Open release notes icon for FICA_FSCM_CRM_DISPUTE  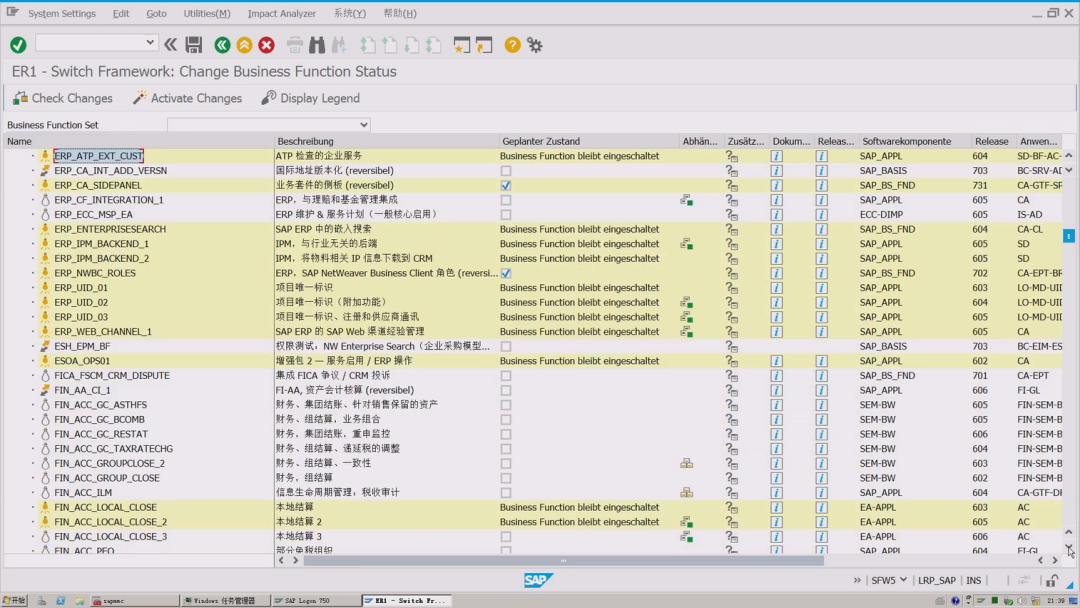coord(821,376)
